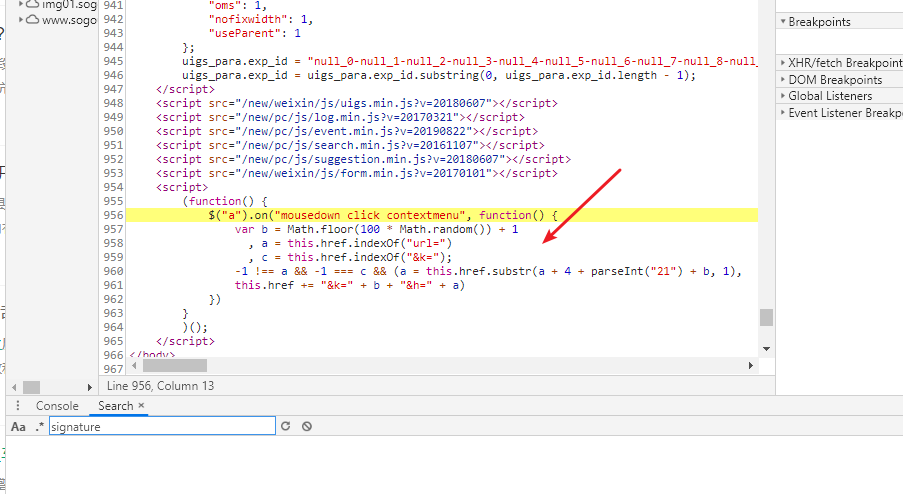Switch to the Console tab

57,406
